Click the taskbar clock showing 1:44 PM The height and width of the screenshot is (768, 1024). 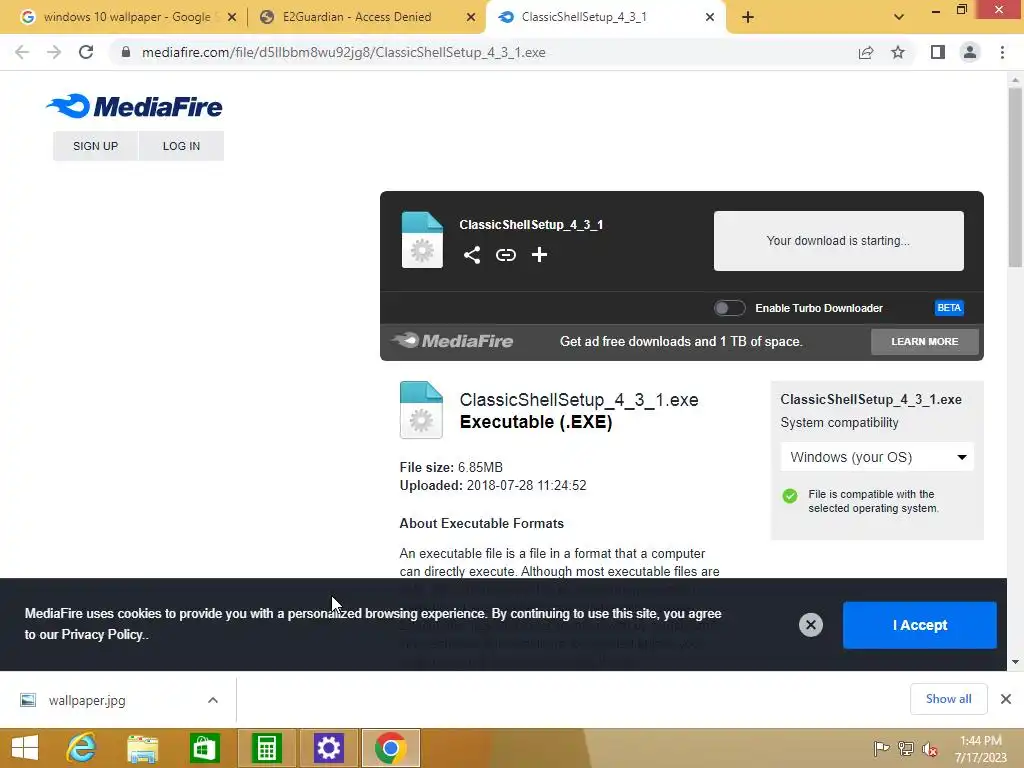(980, 749)
